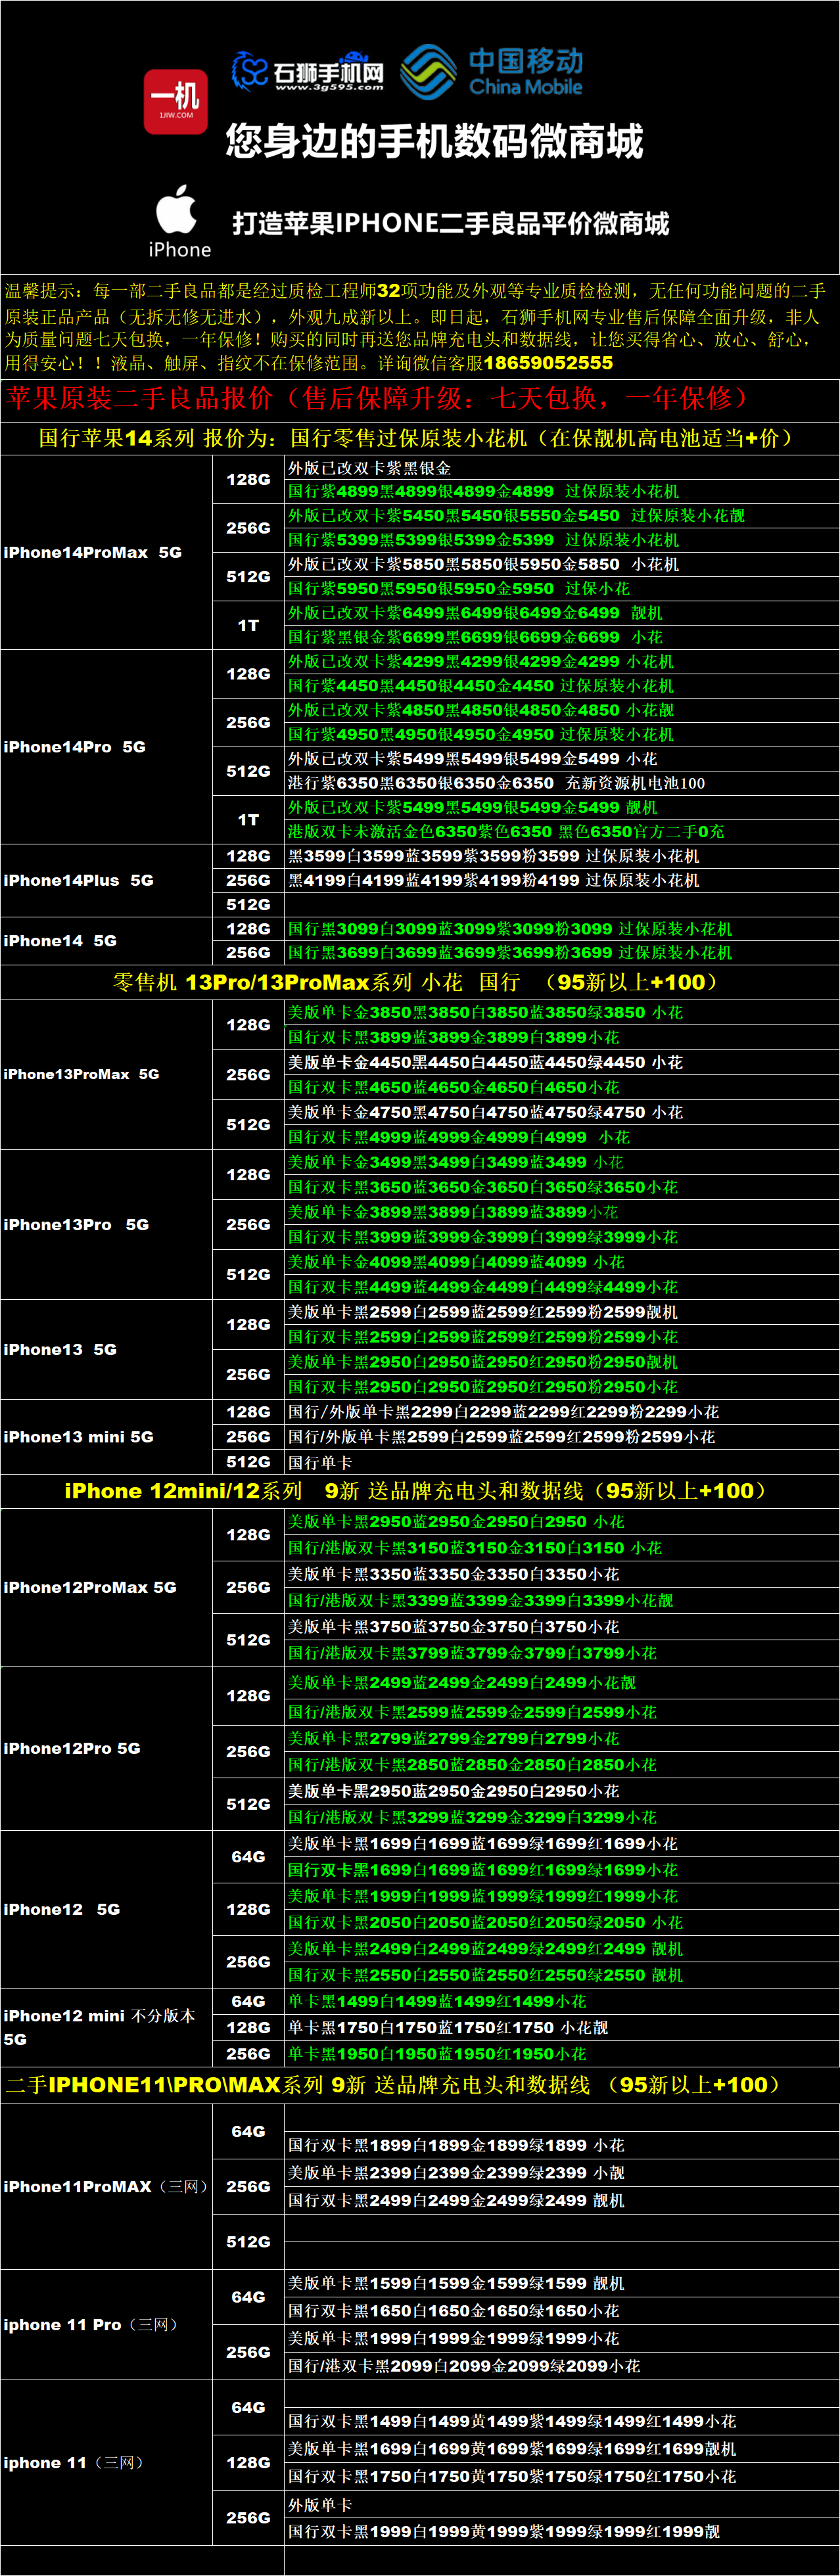This screenshot has height=2576, width=840.
Task: Click the row 国行双卡黑4999蓝4999金4999白4999
Action: tap(561, 1137)
